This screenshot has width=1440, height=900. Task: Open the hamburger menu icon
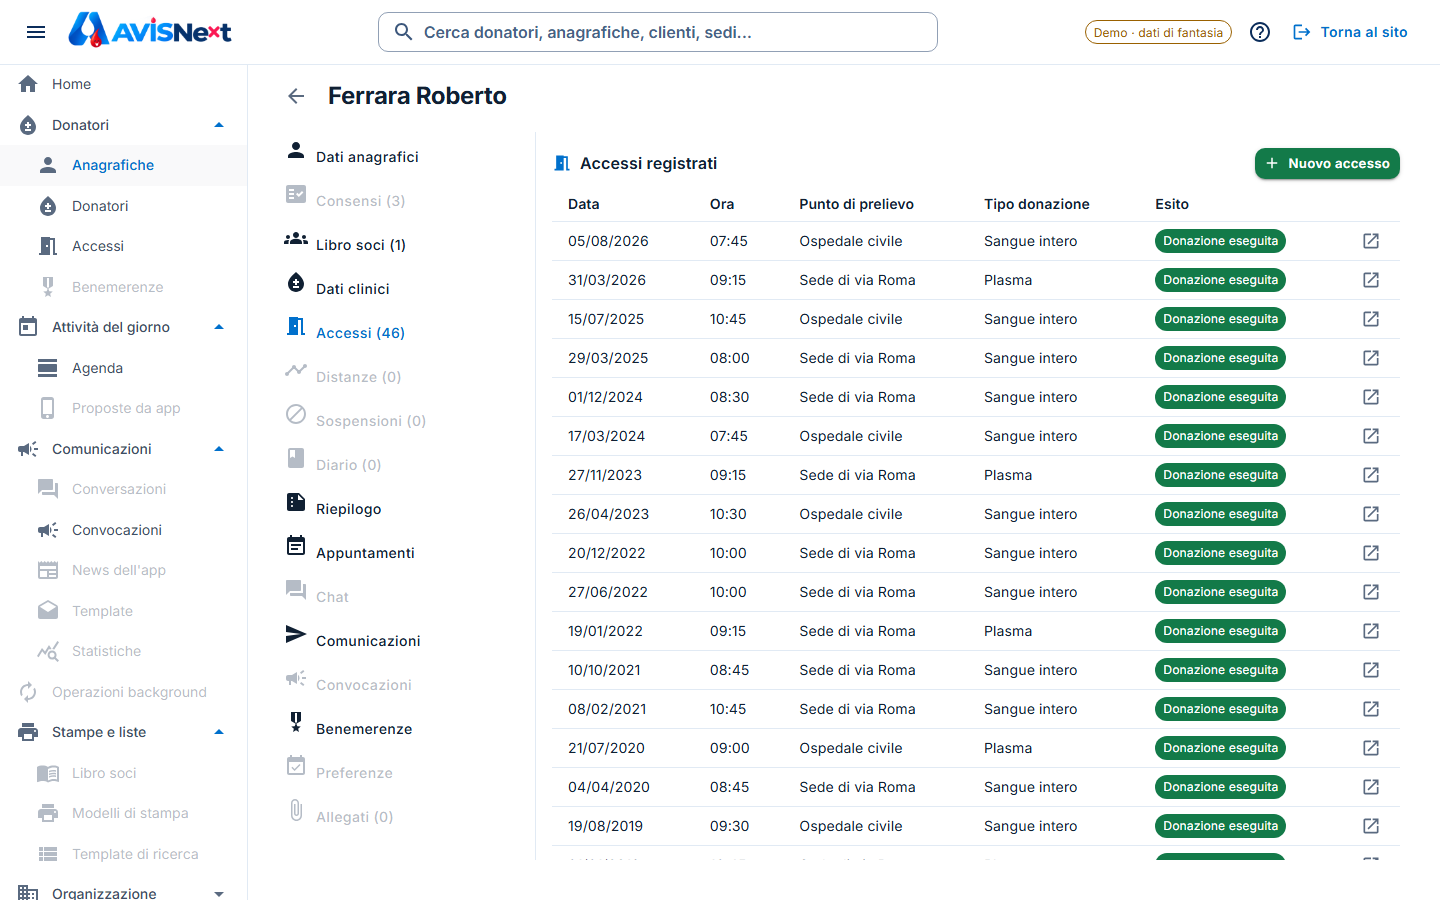point(36,32)
